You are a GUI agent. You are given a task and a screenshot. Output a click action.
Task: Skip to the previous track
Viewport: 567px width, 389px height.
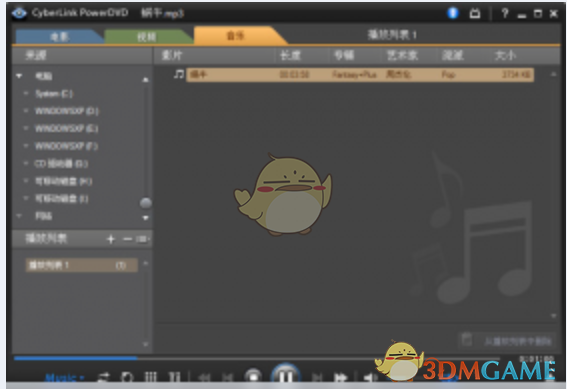[227, 378]
